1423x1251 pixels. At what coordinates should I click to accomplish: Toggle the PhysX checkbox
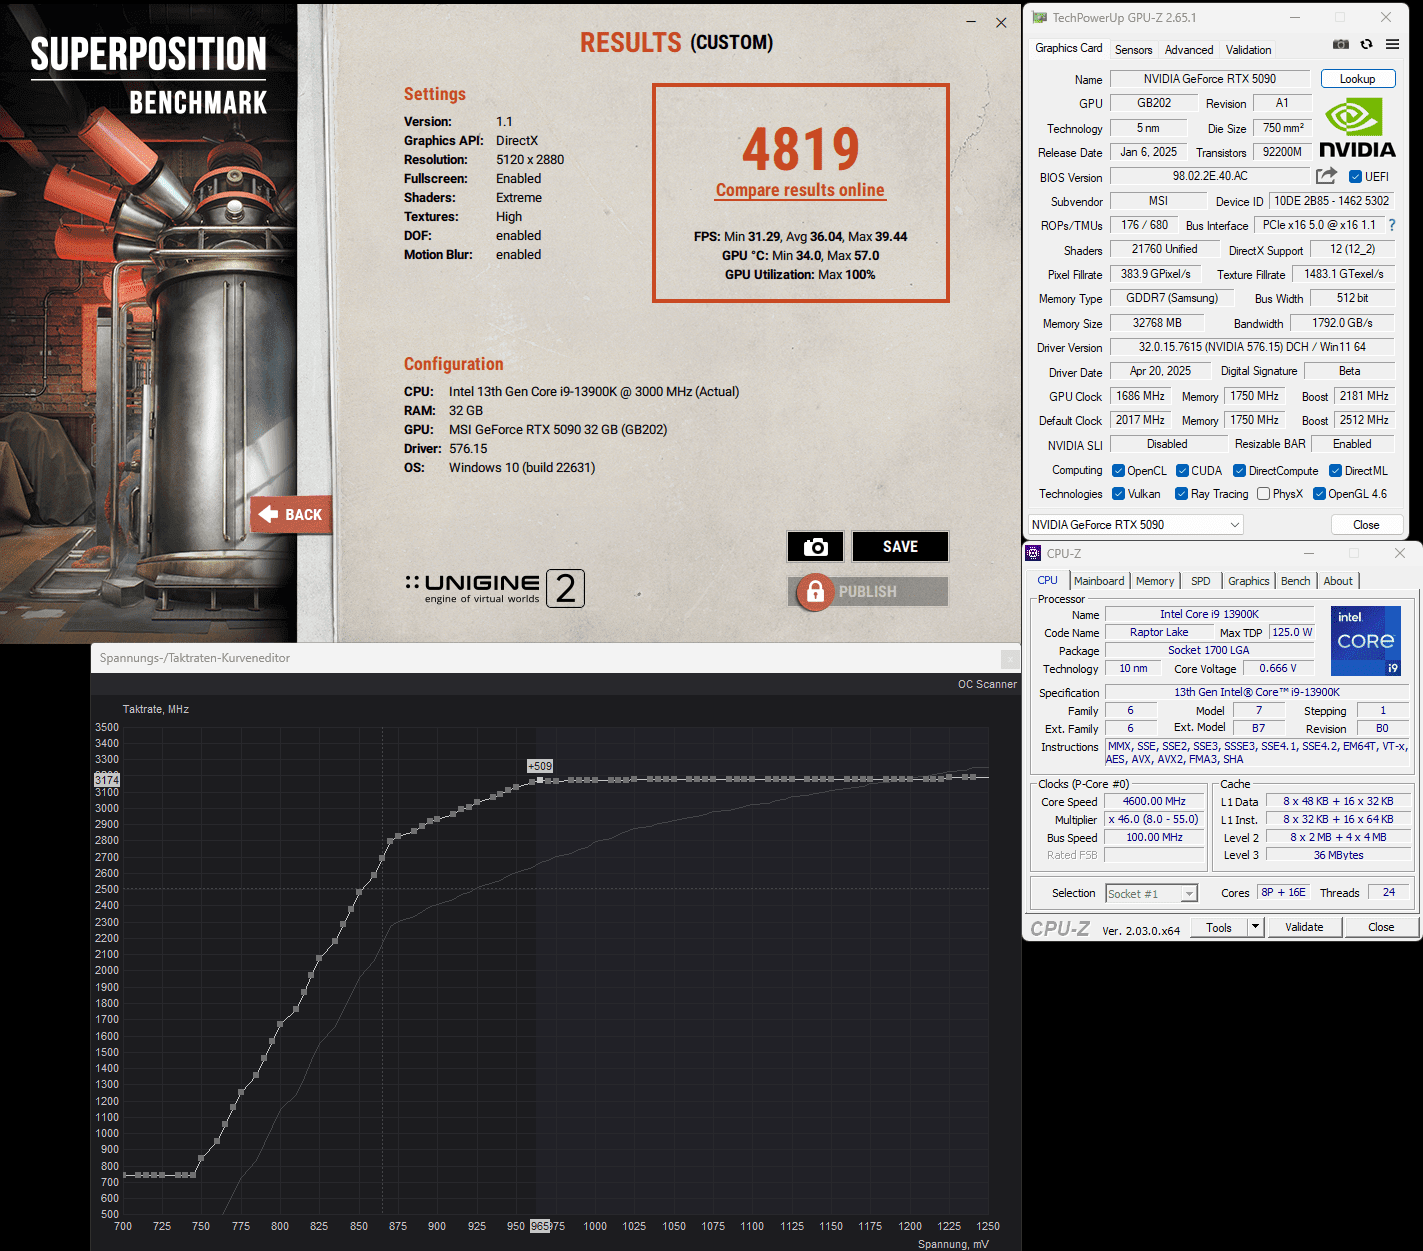tap(1263, 494)
